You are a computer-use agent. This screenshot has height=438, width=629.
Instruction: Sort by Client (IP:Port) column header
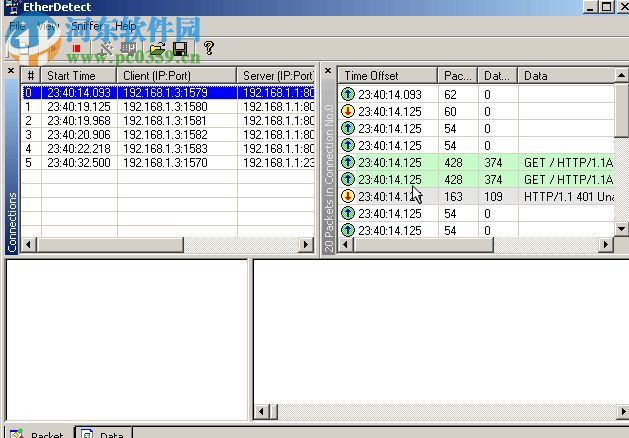point(177,75)
